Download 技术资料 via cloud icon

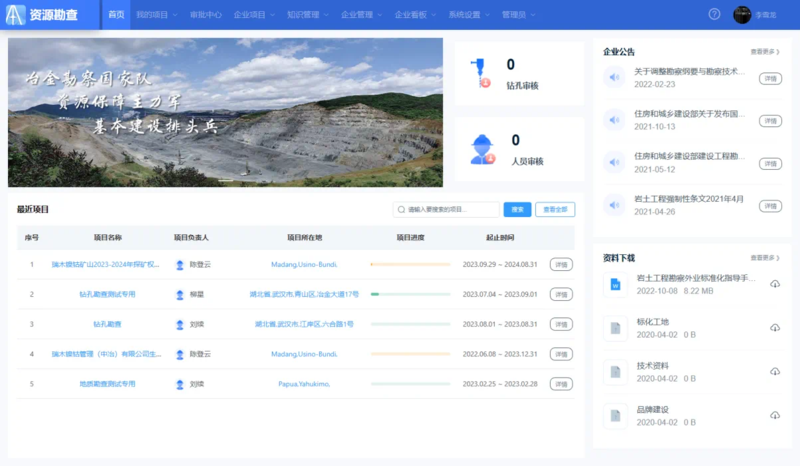click(775, 372)
